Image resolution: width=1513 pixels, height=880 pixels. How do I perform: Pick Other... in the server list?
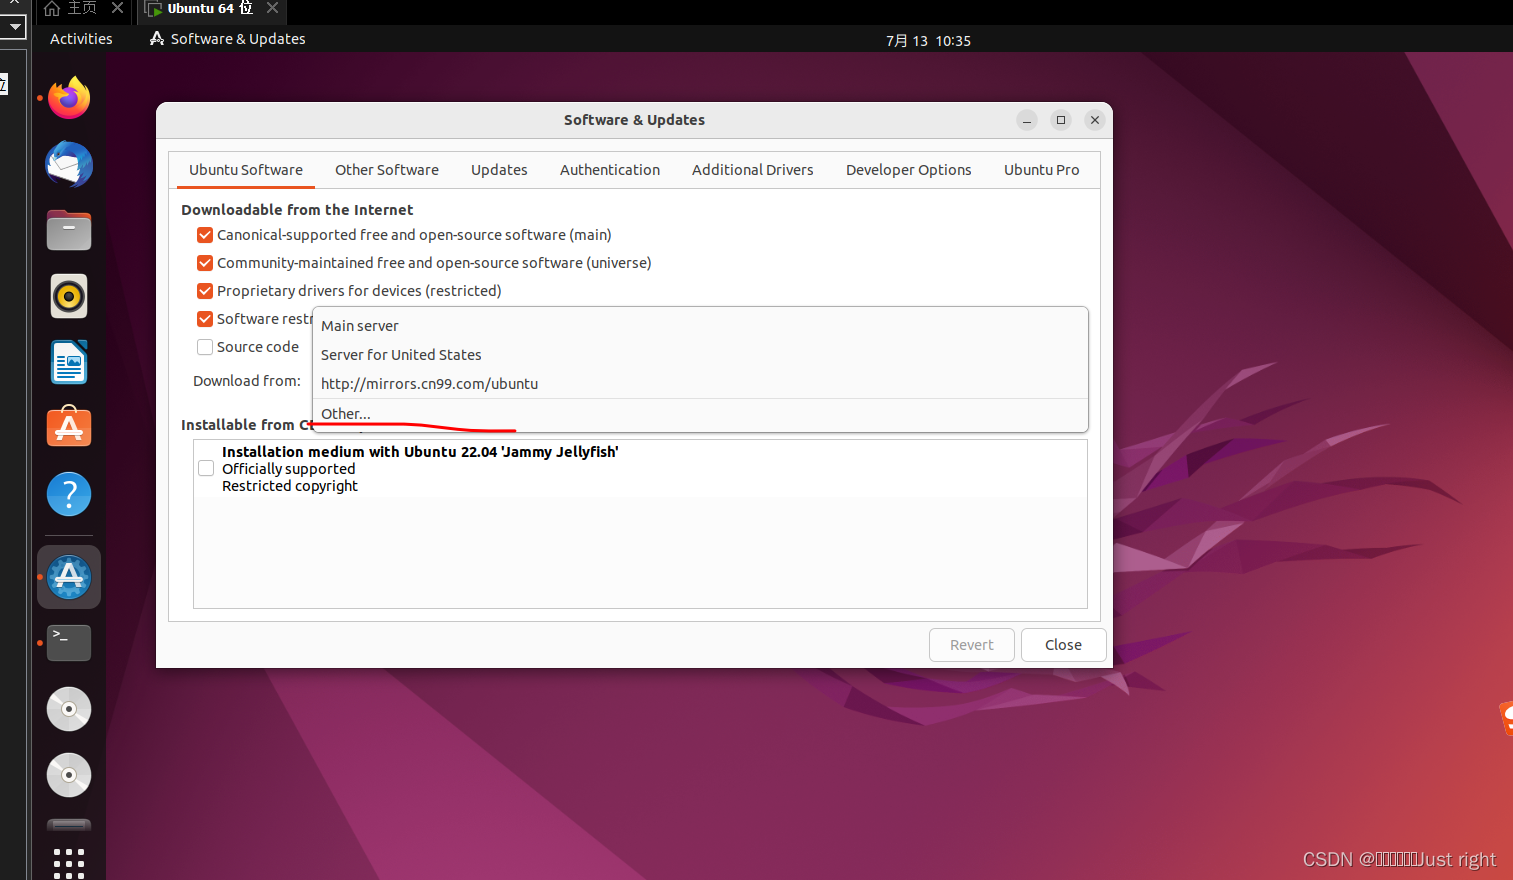click(x=345, y=413)
